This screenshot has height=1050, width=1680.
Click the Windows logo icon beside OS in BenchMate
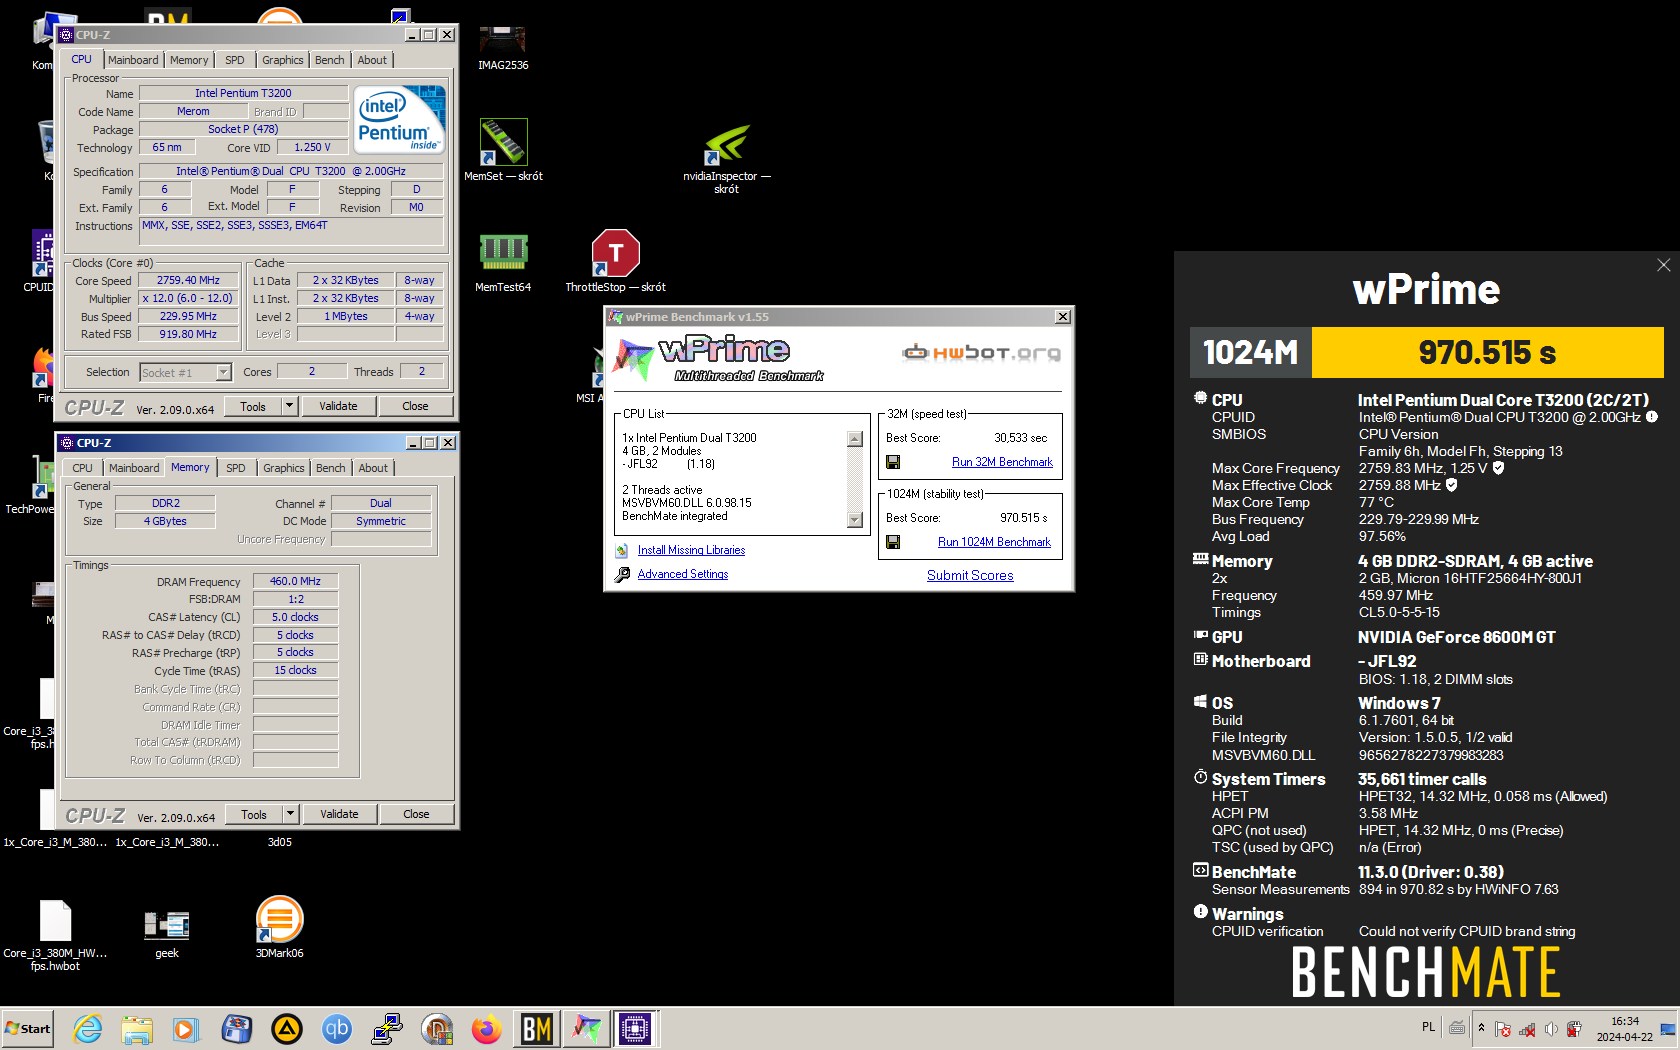coord(1200,702)
